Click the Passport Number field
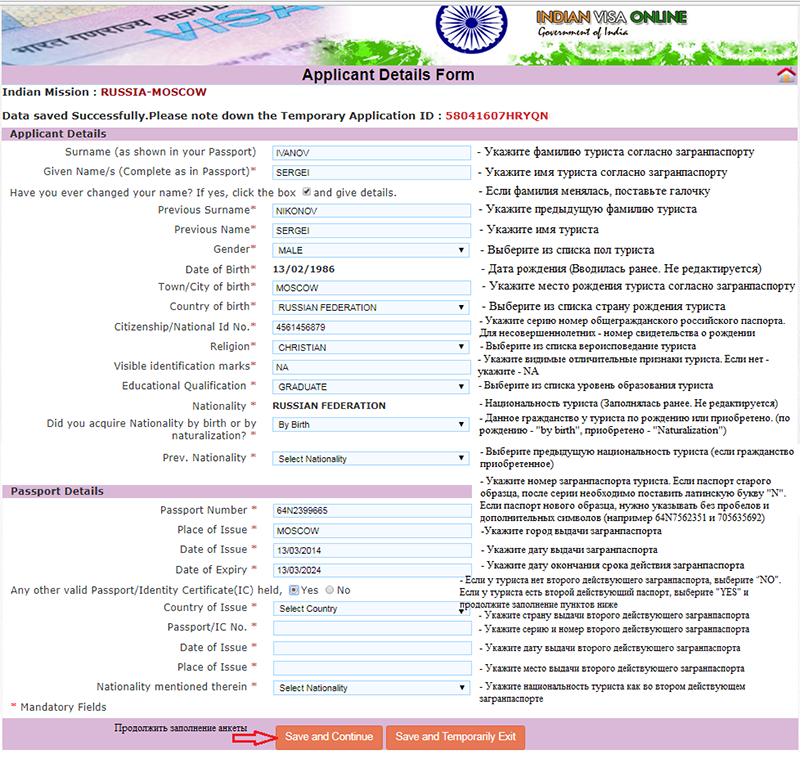This screenshot has width=800, height=759. [x=372, y=511]
